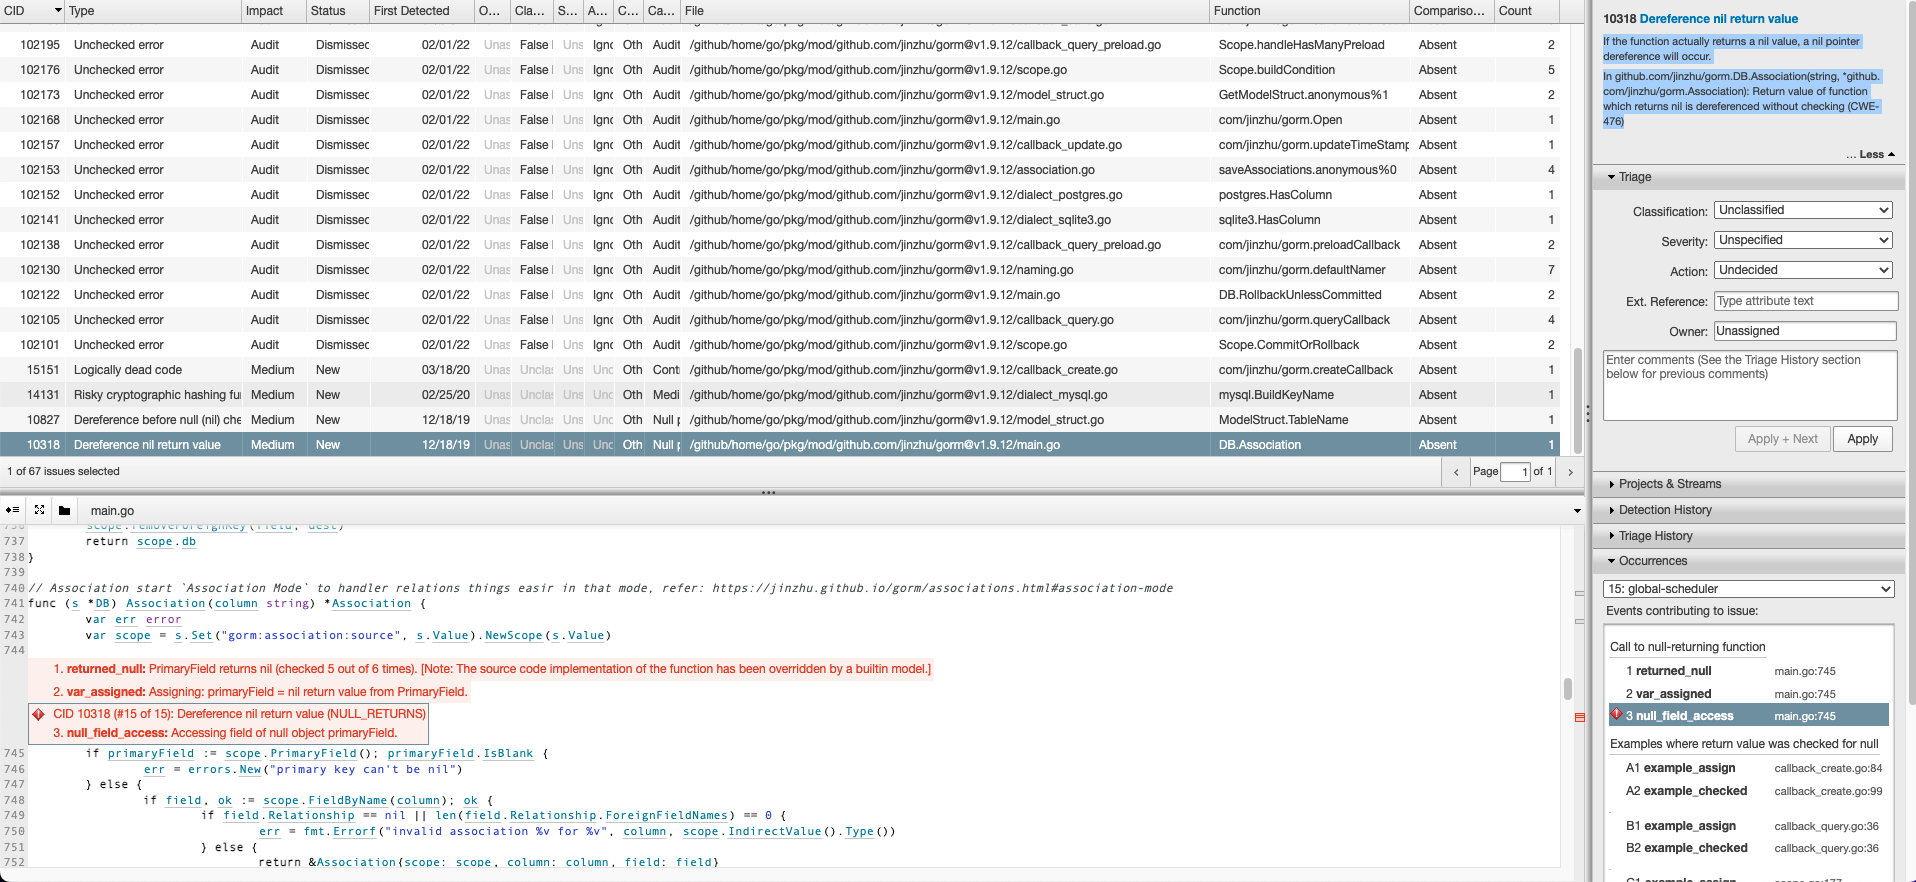1916x882 pixels.
Task: Click the red defect diamond icon at CID 10318
Action: pos(39,714)
